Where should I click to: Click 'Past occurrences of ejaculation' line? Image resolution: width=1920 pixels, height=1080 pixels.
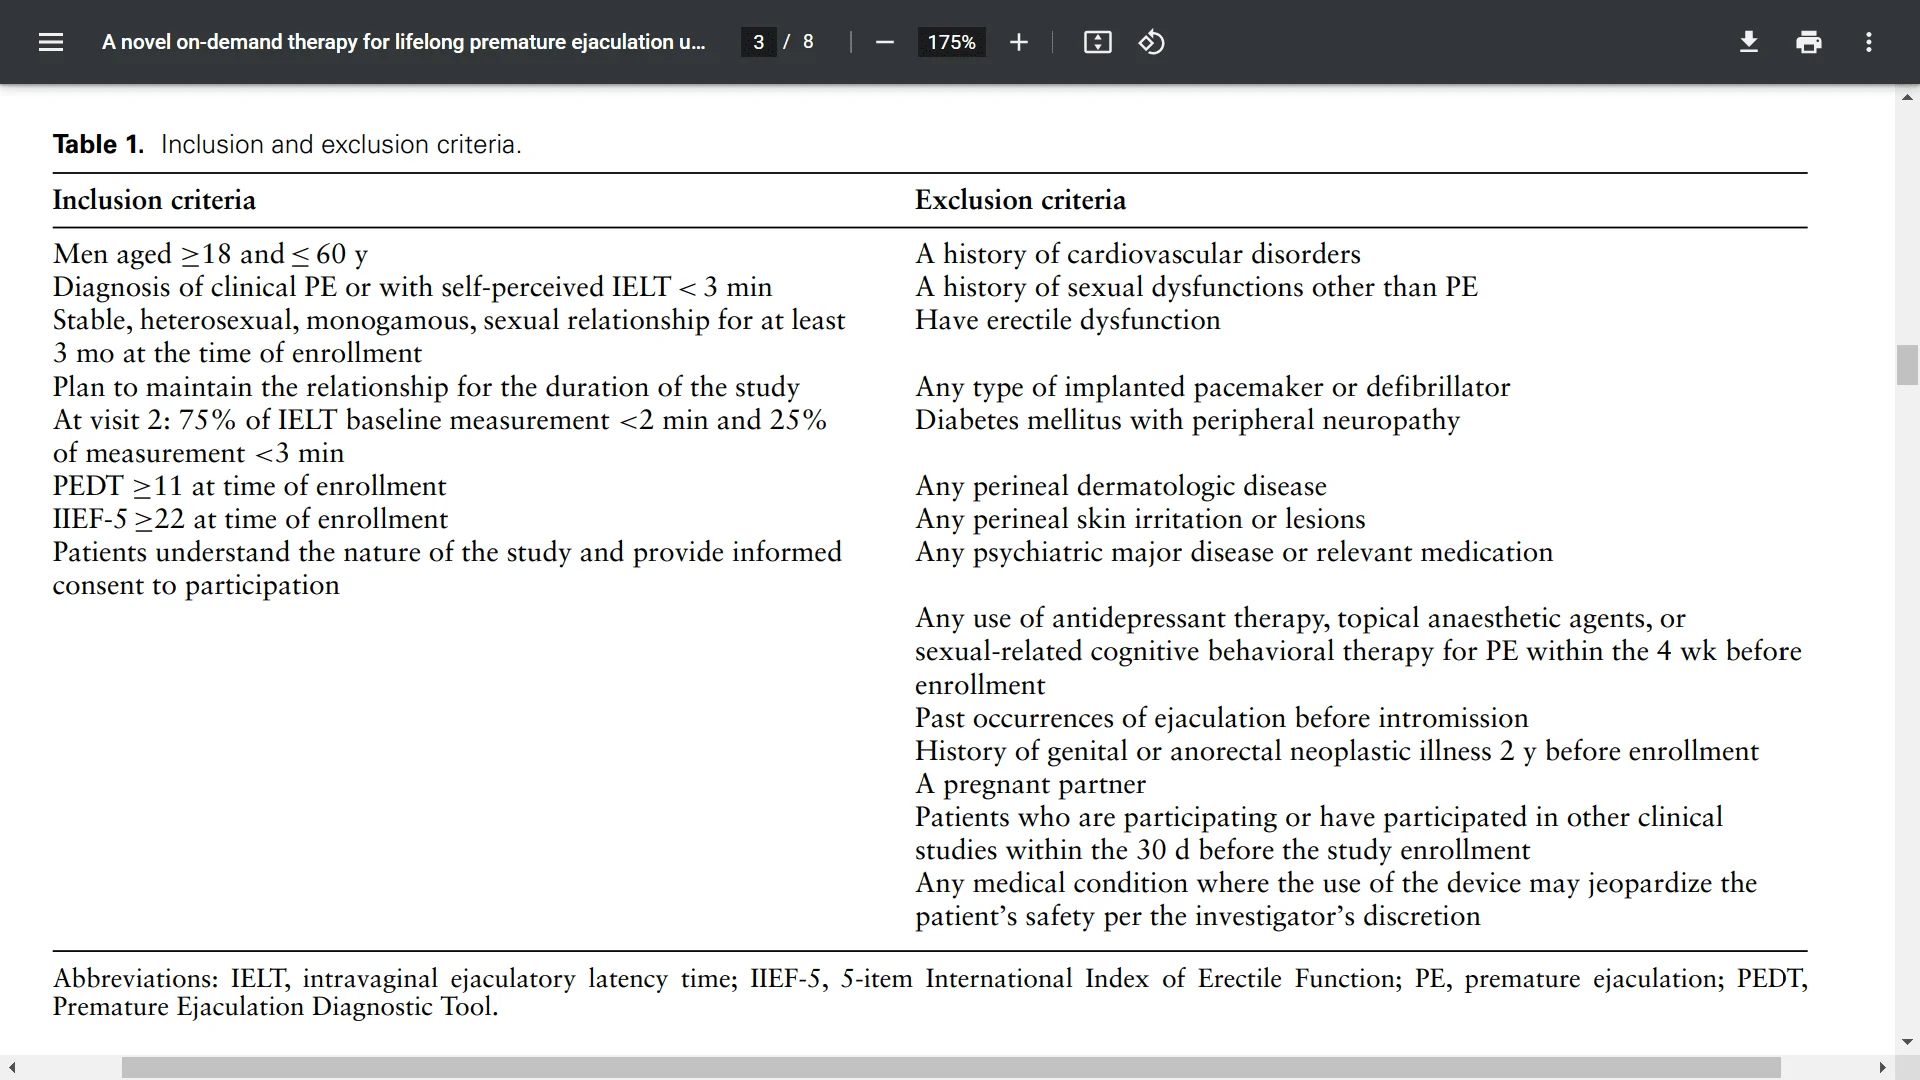1222,718
